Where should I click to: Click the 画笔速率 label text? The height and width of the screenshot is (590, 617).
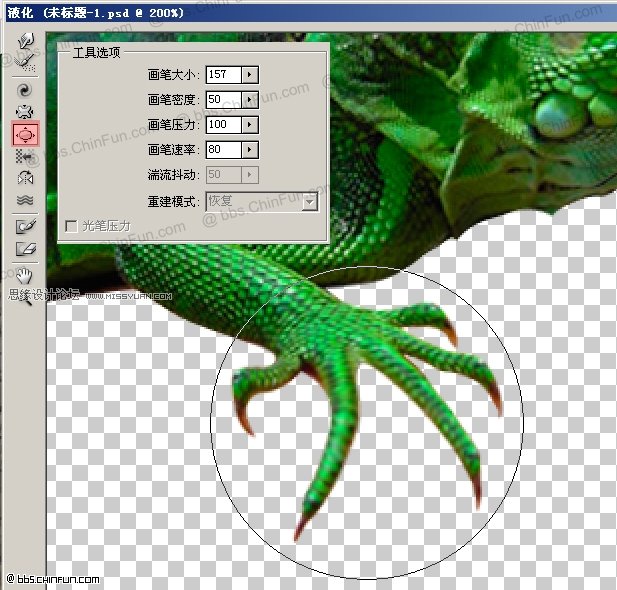(172, 150)
